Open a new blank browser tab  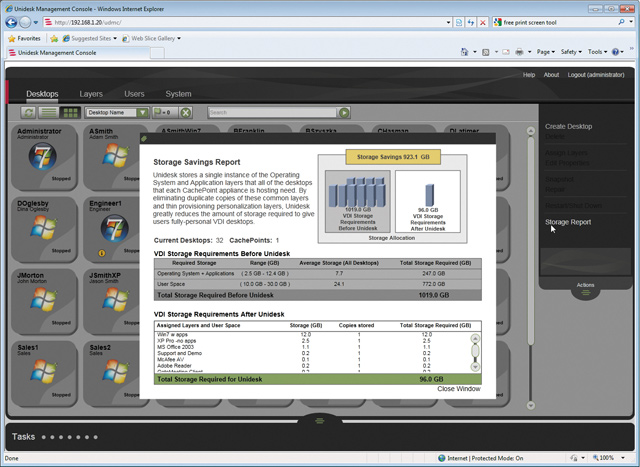[x=158, y=53]
